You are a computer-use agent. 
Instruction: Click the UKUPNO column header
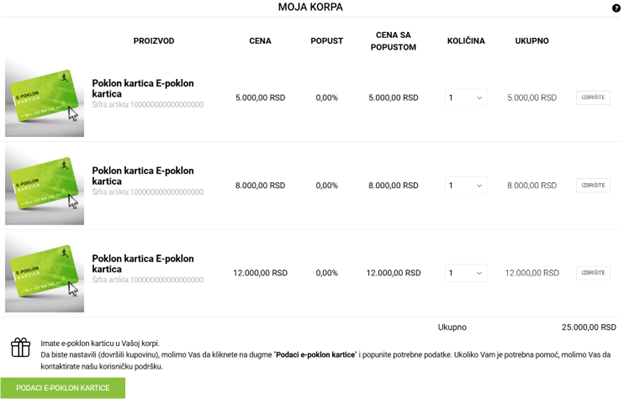[x=532, y=41]
